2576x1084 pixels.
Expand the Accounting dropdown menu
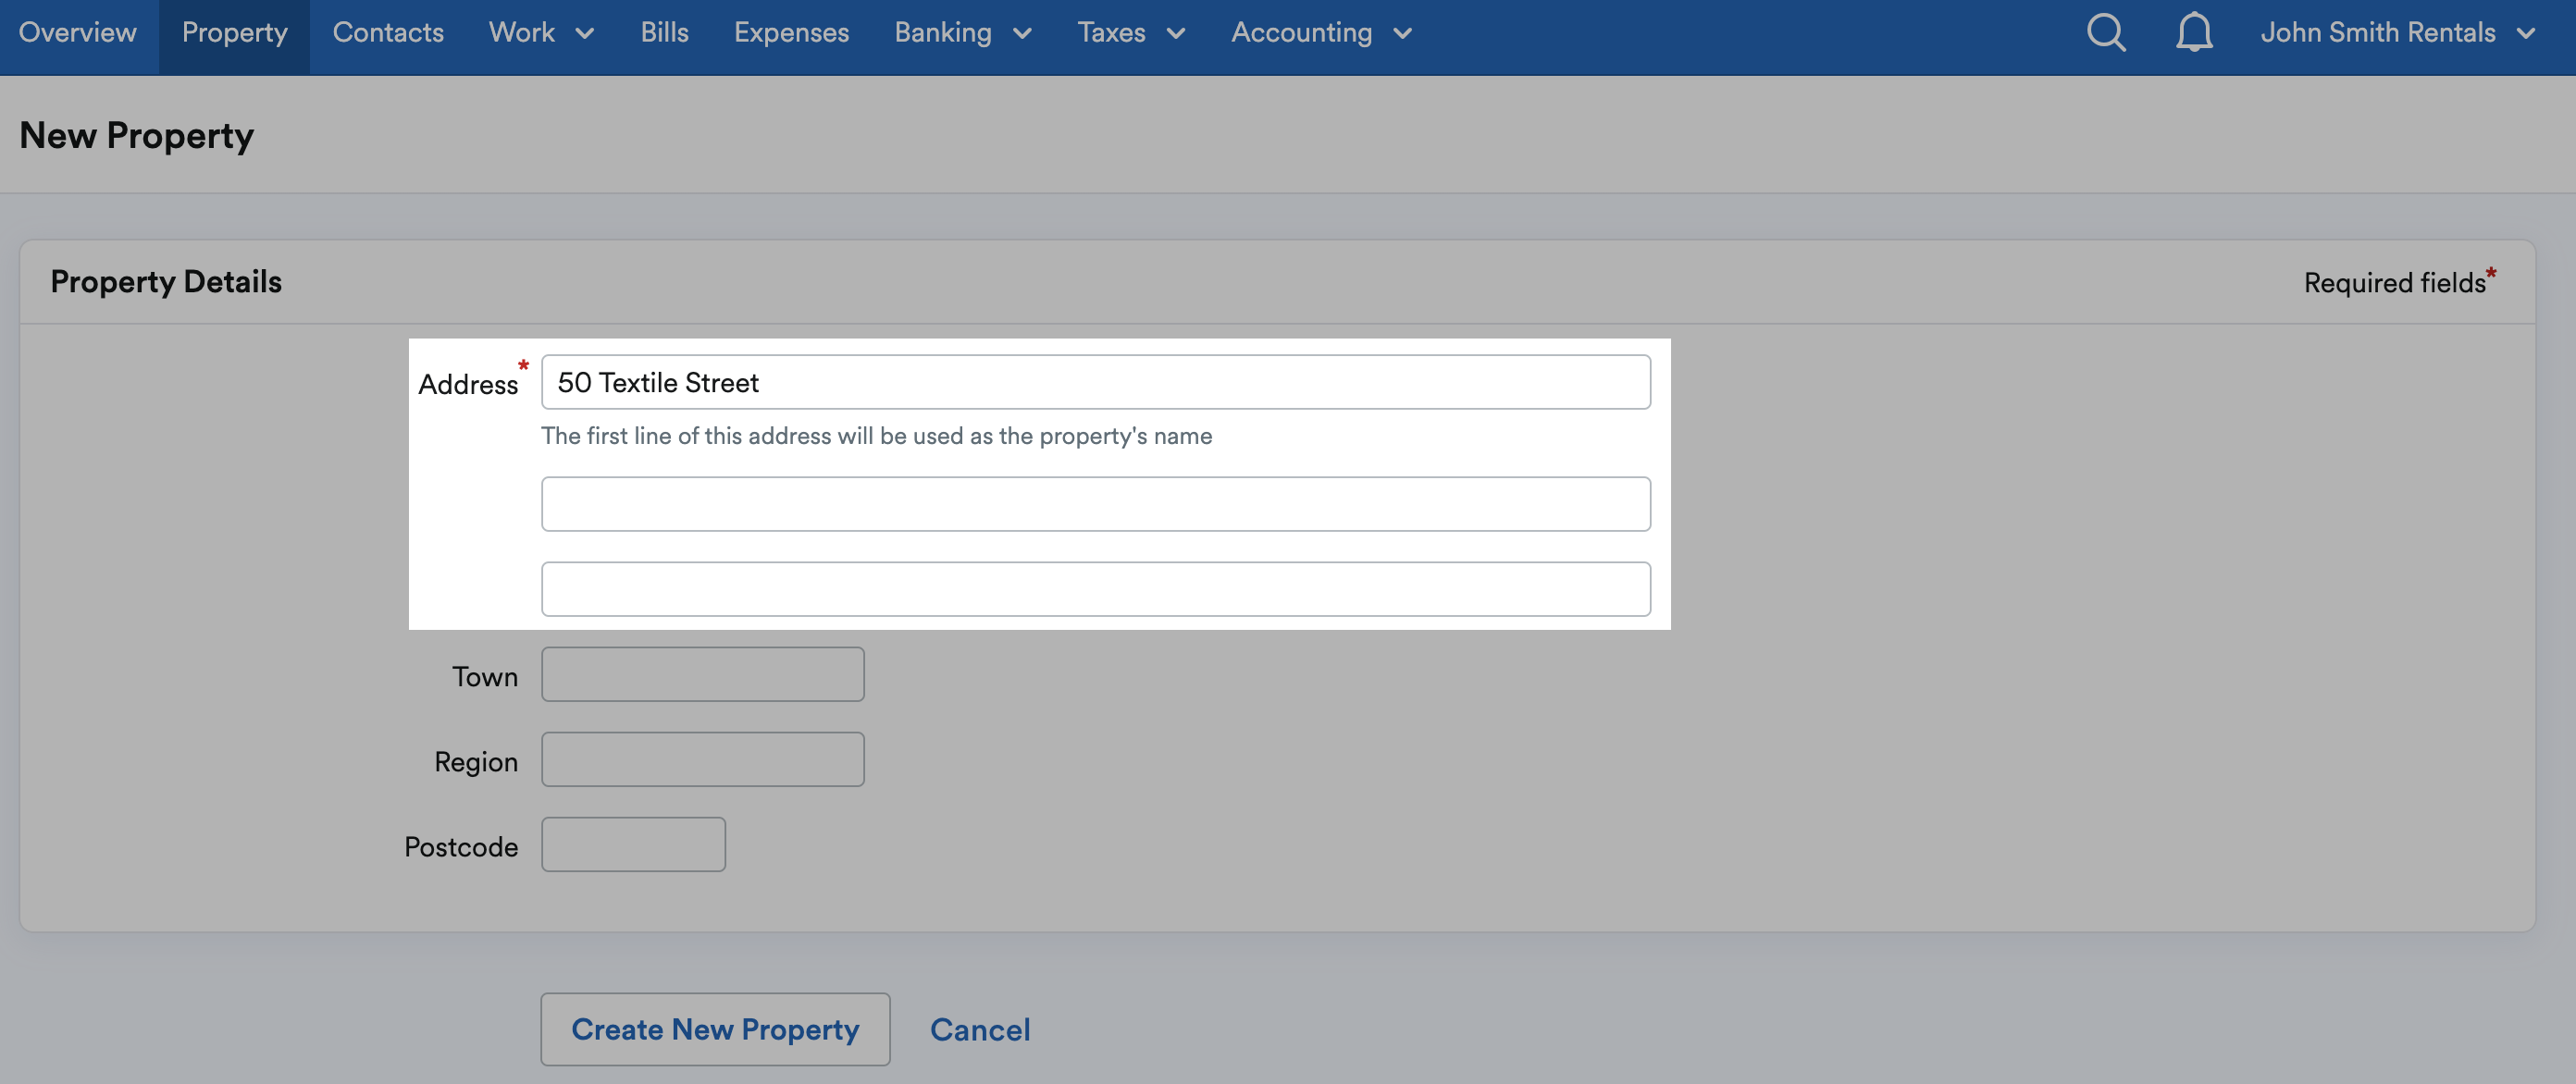click(1321, 32)
